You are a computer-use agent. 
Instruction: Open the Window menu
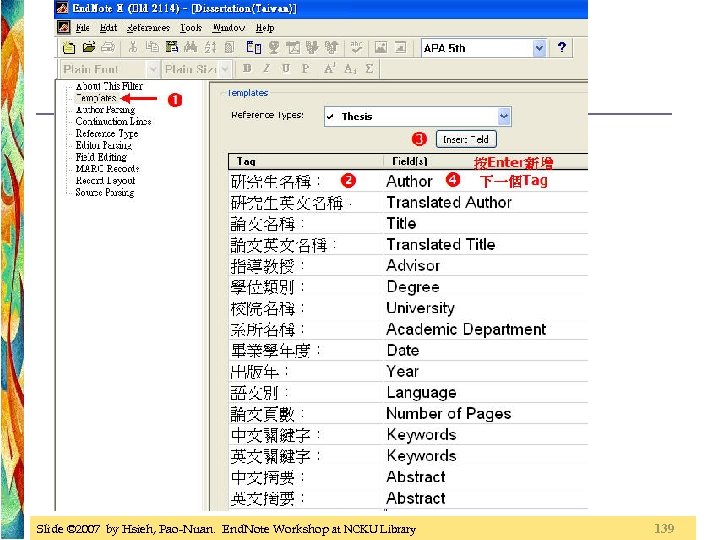(229, 28)
